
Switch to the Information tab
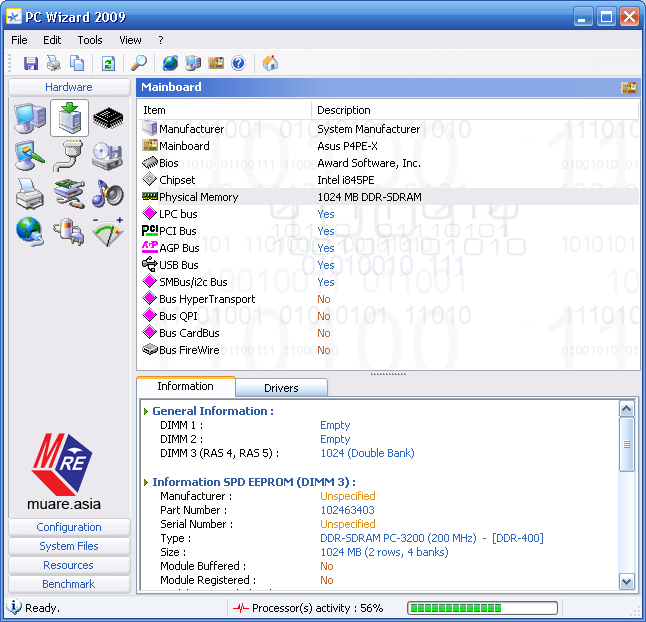click(185, 386)
